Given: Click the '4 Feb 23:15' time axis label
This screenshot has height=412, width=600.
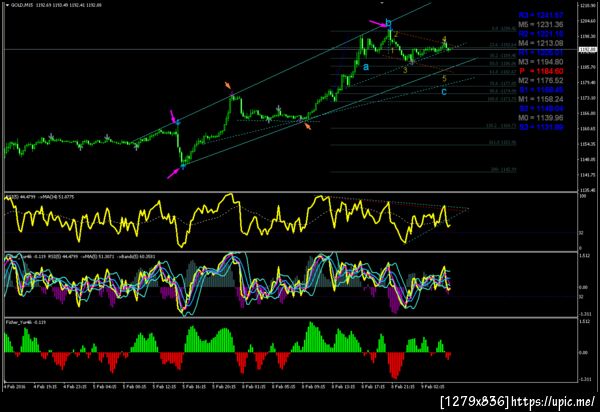Looking at the screenshot, I should (74, 387).
